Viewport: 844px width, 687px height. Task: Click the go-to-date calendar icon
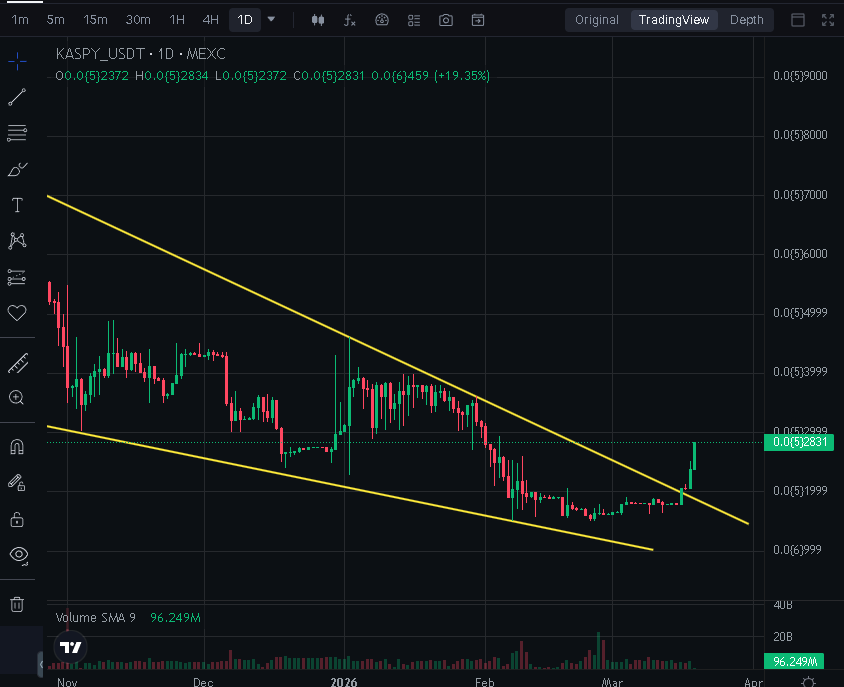point(478,20)
